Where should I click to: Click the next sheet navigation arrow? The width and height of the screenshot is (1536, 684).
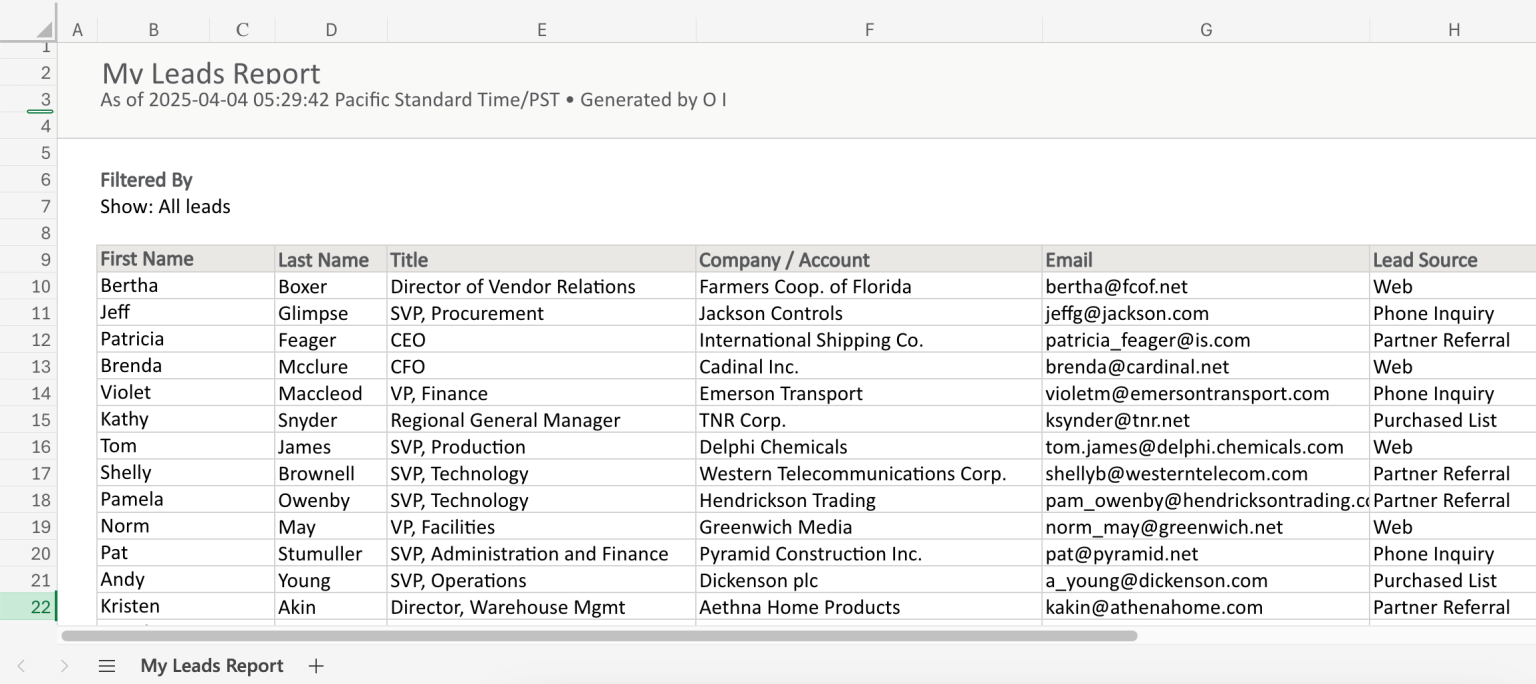pyautogui.click(x=64, y=665)
